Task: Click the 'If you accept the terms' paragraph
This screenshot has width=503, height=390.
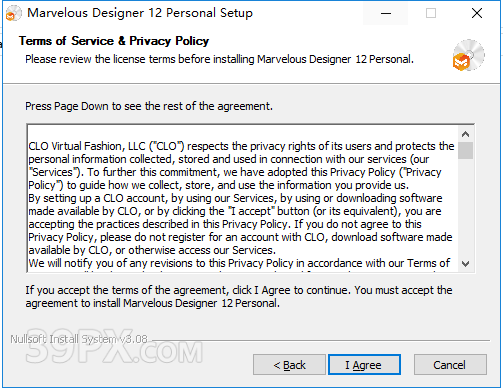Action: [x=239, y=297]
